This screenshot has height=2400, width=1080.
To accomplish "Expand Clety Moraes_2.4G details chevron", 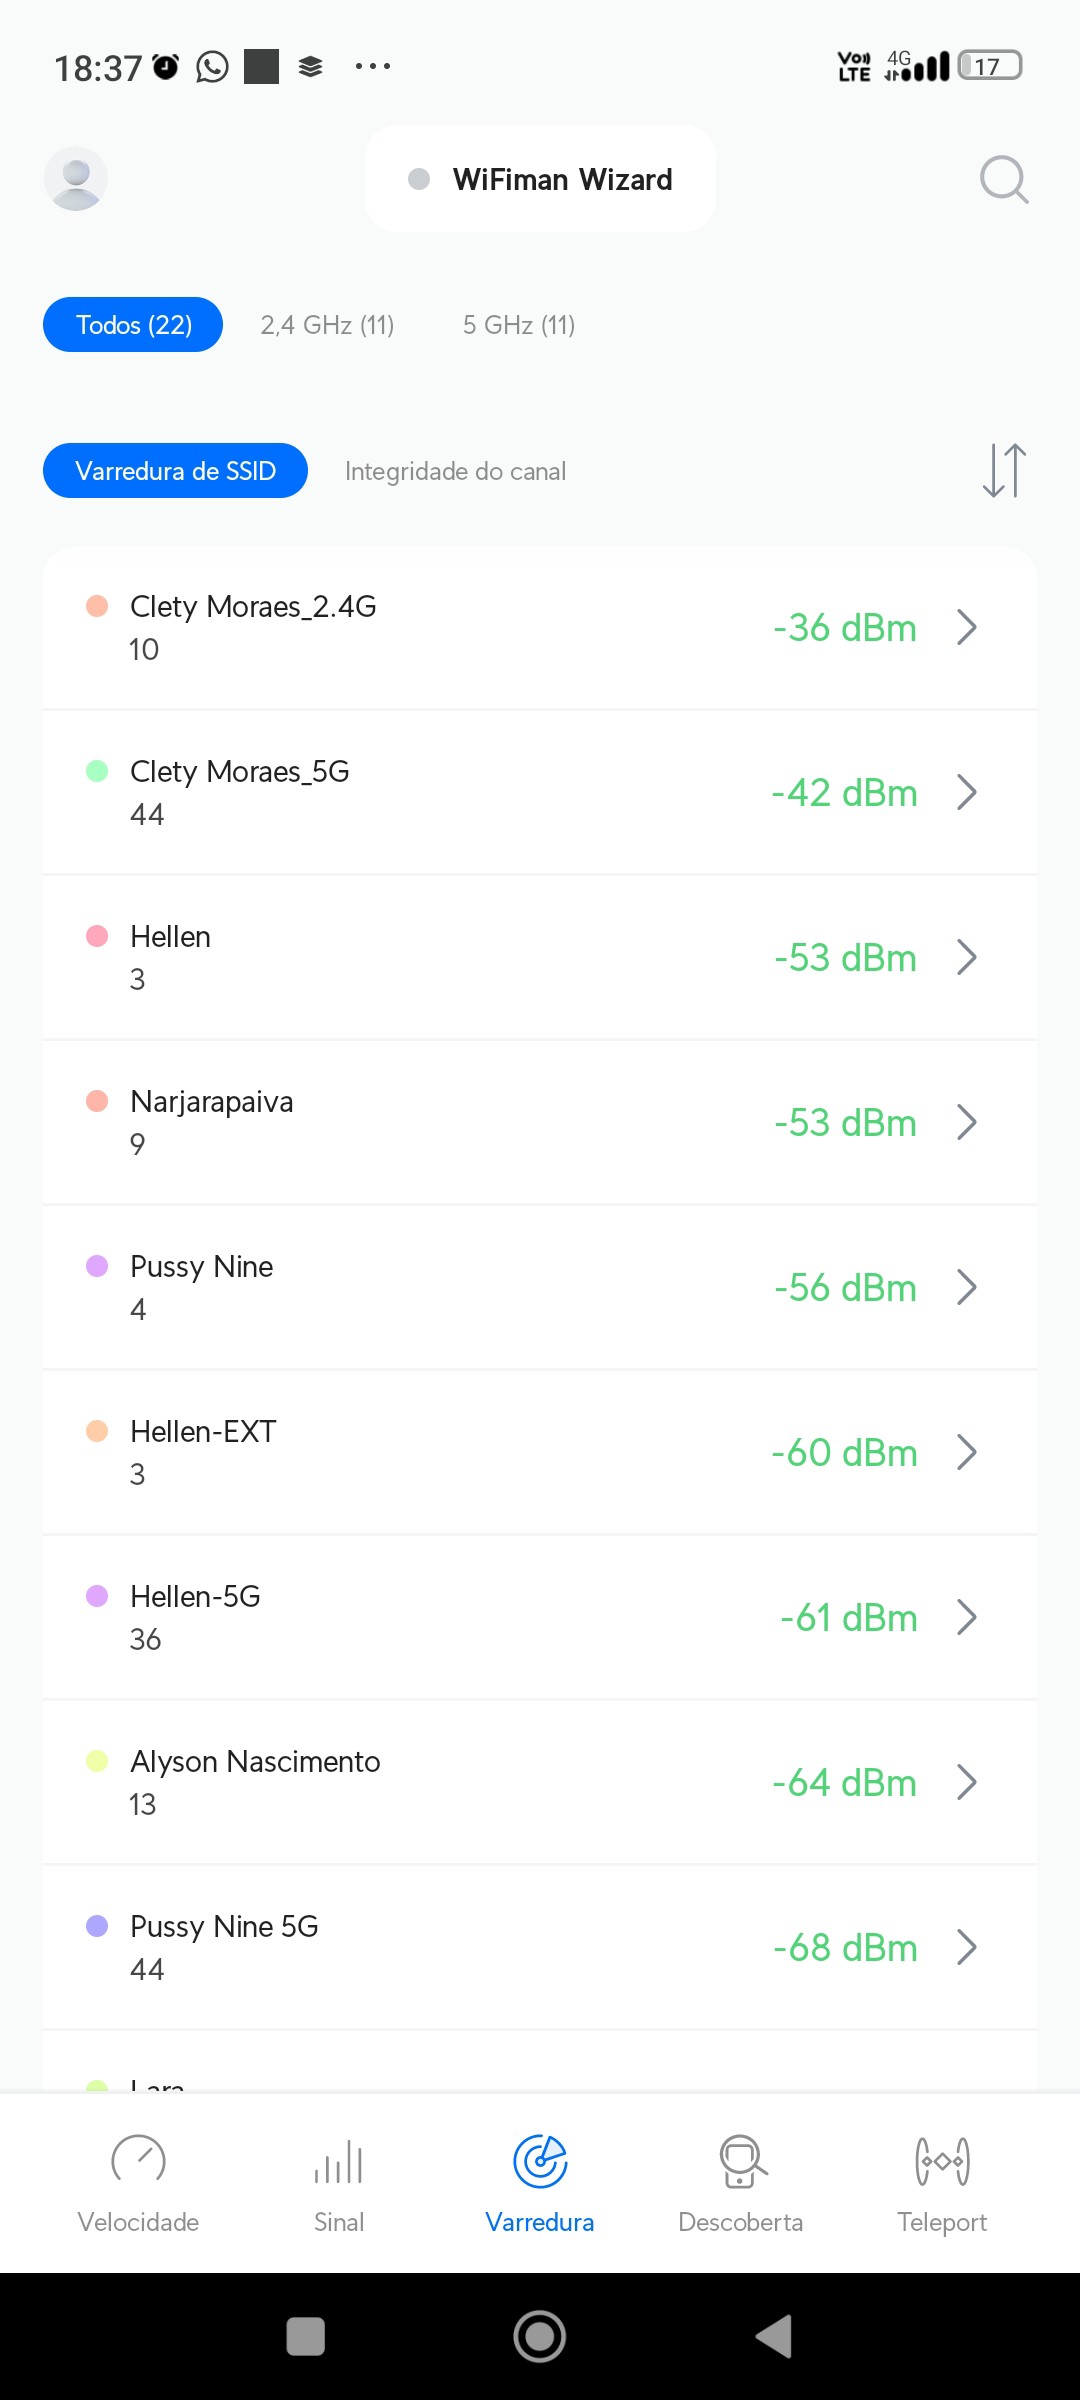I will (x=966, y=628).
